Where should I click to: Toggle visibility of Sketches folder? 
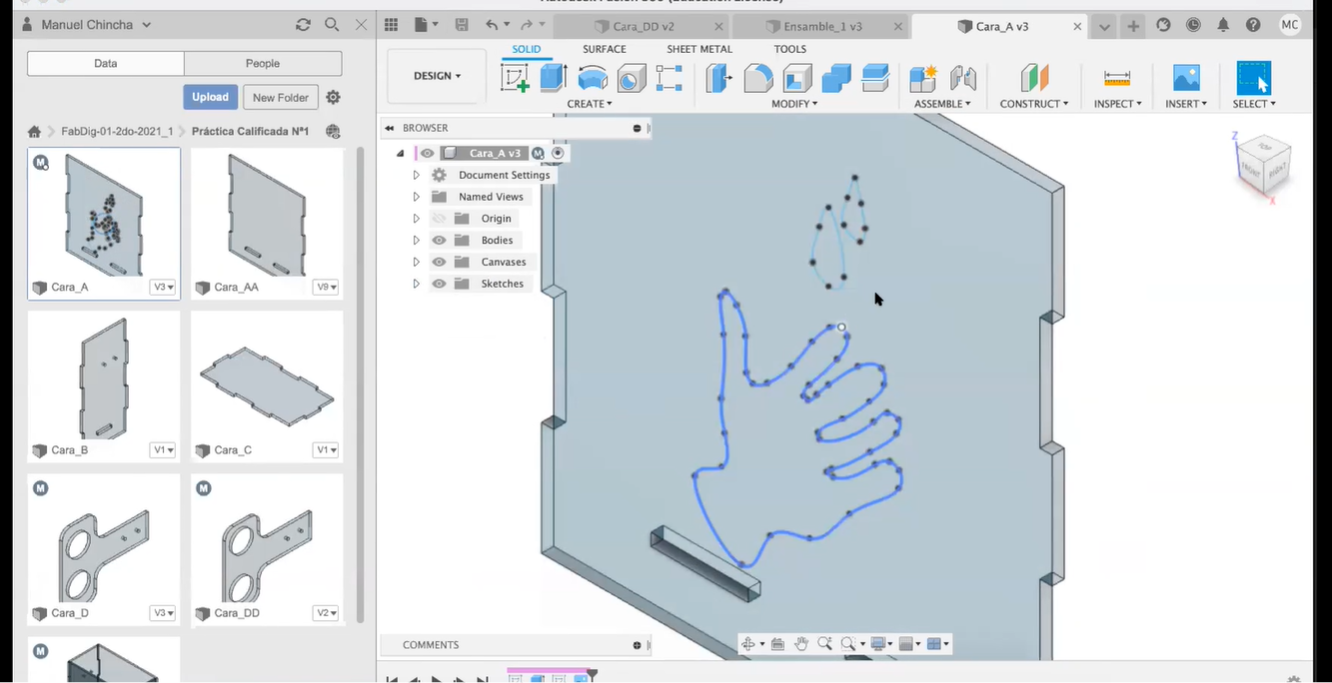tap(439, 284)
